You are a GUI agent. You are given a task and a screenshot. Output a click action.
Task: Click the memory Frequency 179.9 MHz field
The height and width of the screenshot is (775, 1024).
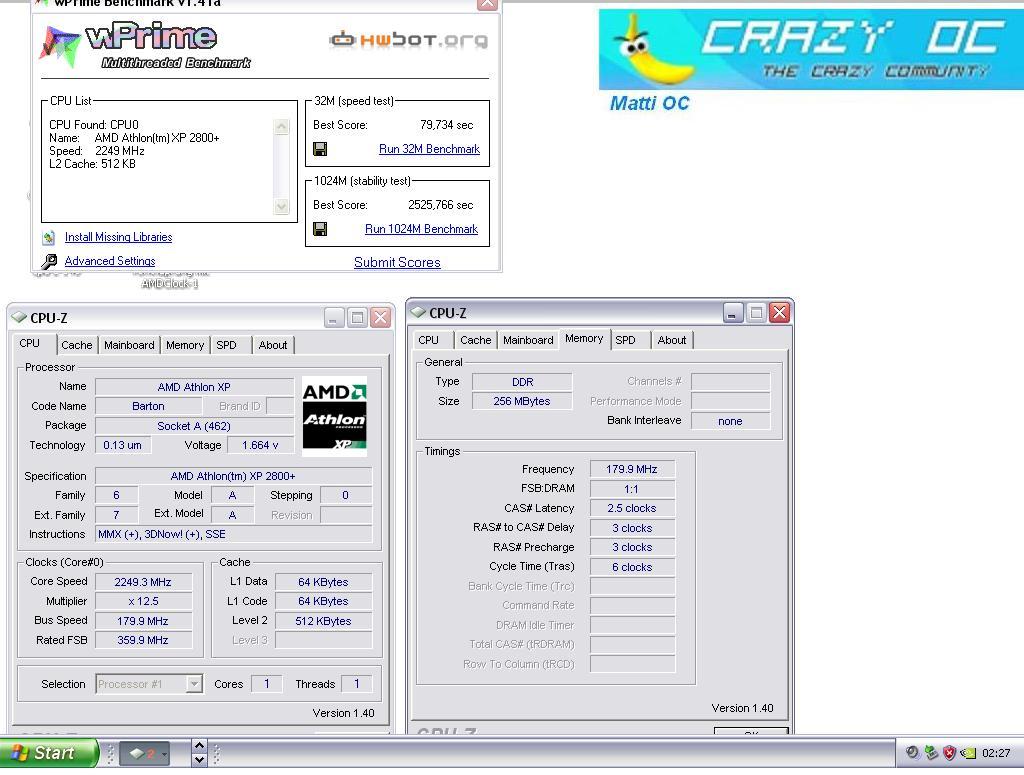[632, 469]
